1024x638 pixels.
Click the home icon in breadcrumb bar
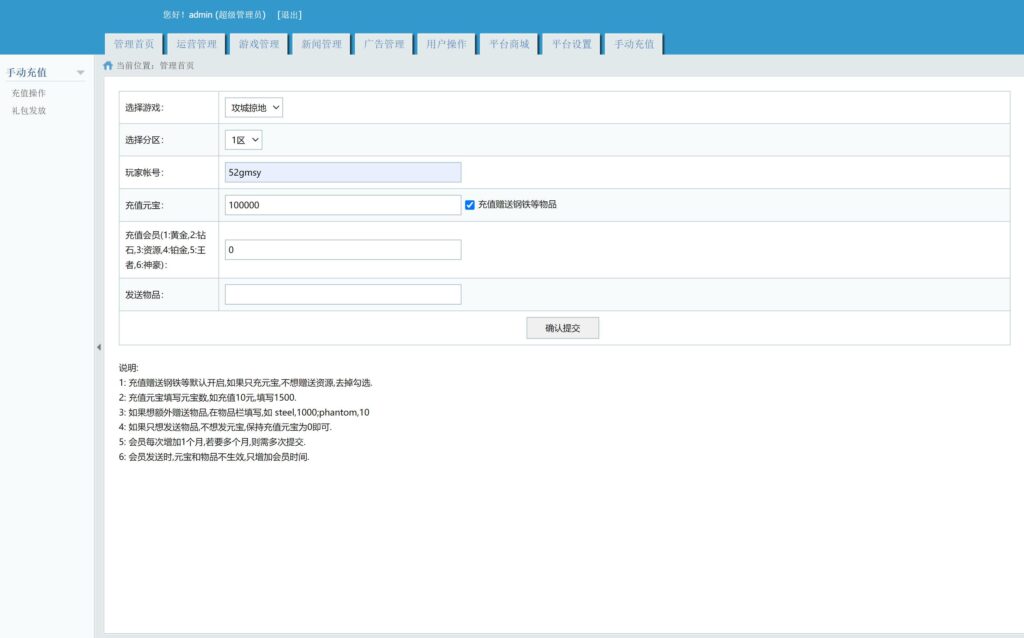108,65
